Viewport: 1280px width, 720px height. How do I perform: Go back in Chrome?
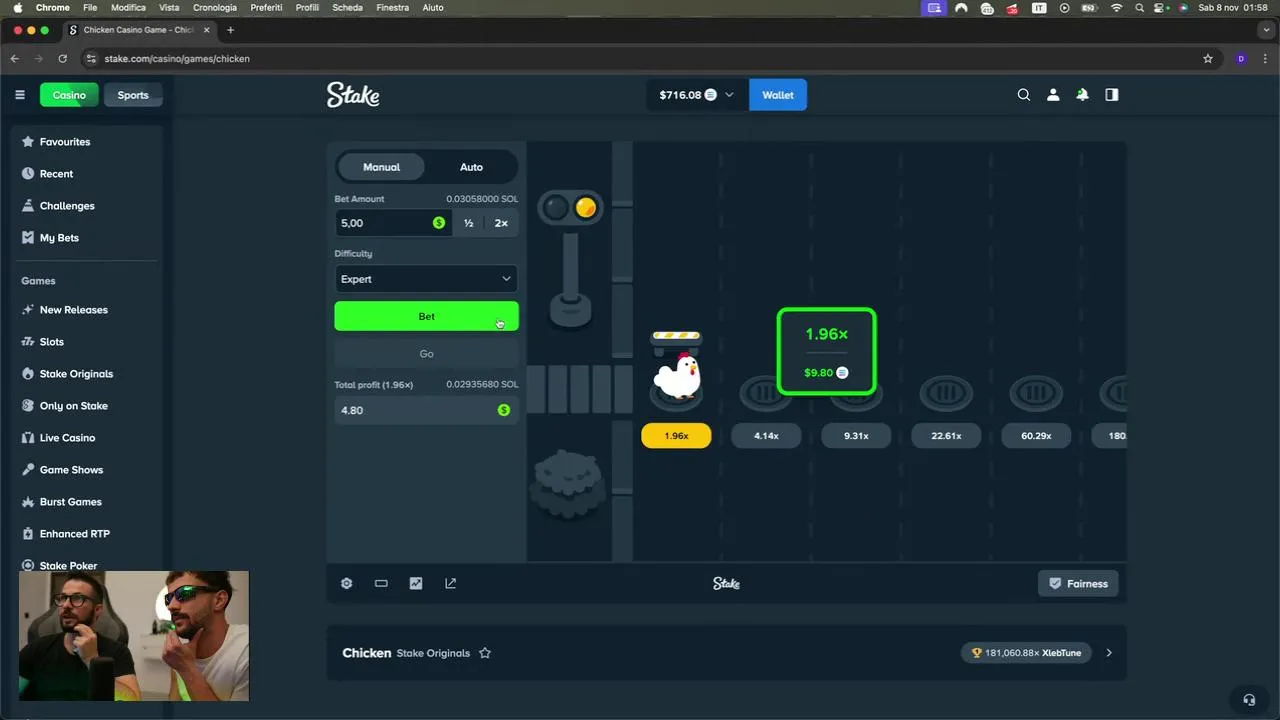point(15,58)
